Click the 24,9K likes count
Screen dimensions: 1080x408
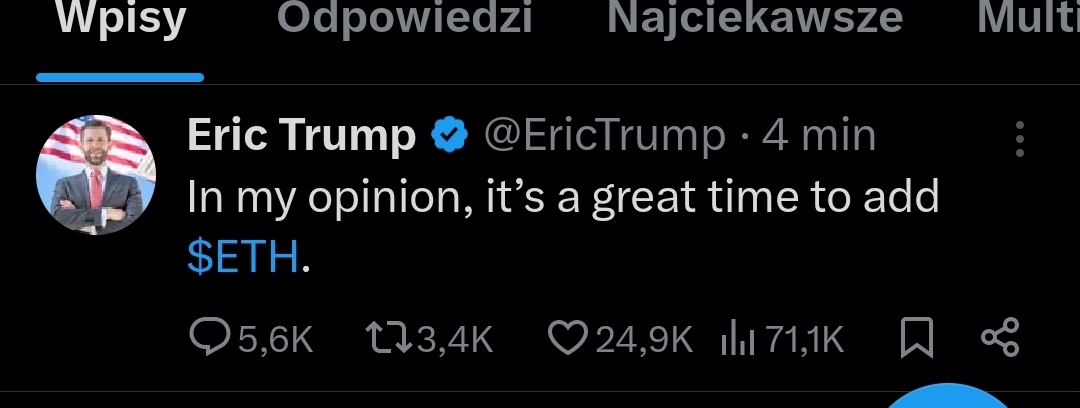[x=643, y=341]
